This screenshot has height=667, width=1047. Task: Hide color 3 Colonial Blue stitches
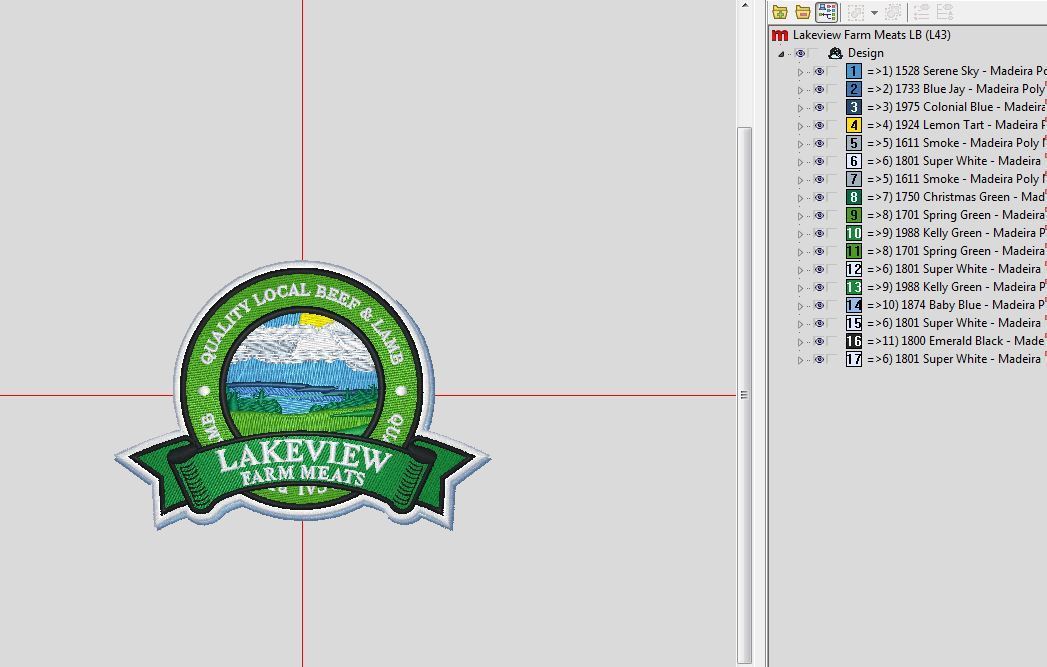[x=819, y=107]
